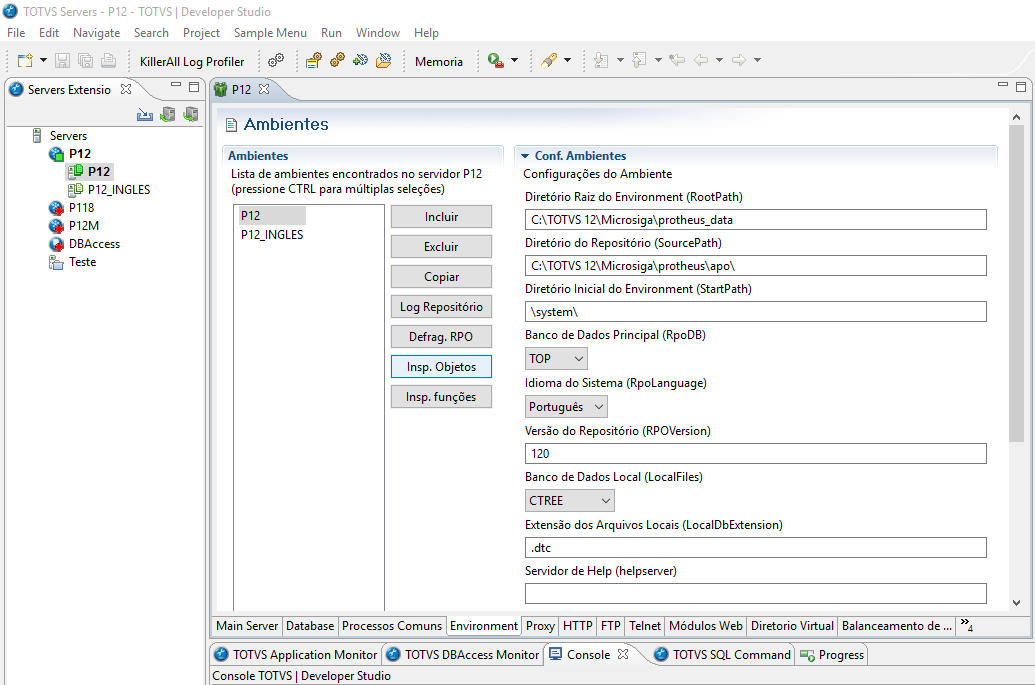This screenshot has width=1035, height=685.
Task: Click the empty helpserver input field
Action: pyautogui.click(x=756, y=593)
